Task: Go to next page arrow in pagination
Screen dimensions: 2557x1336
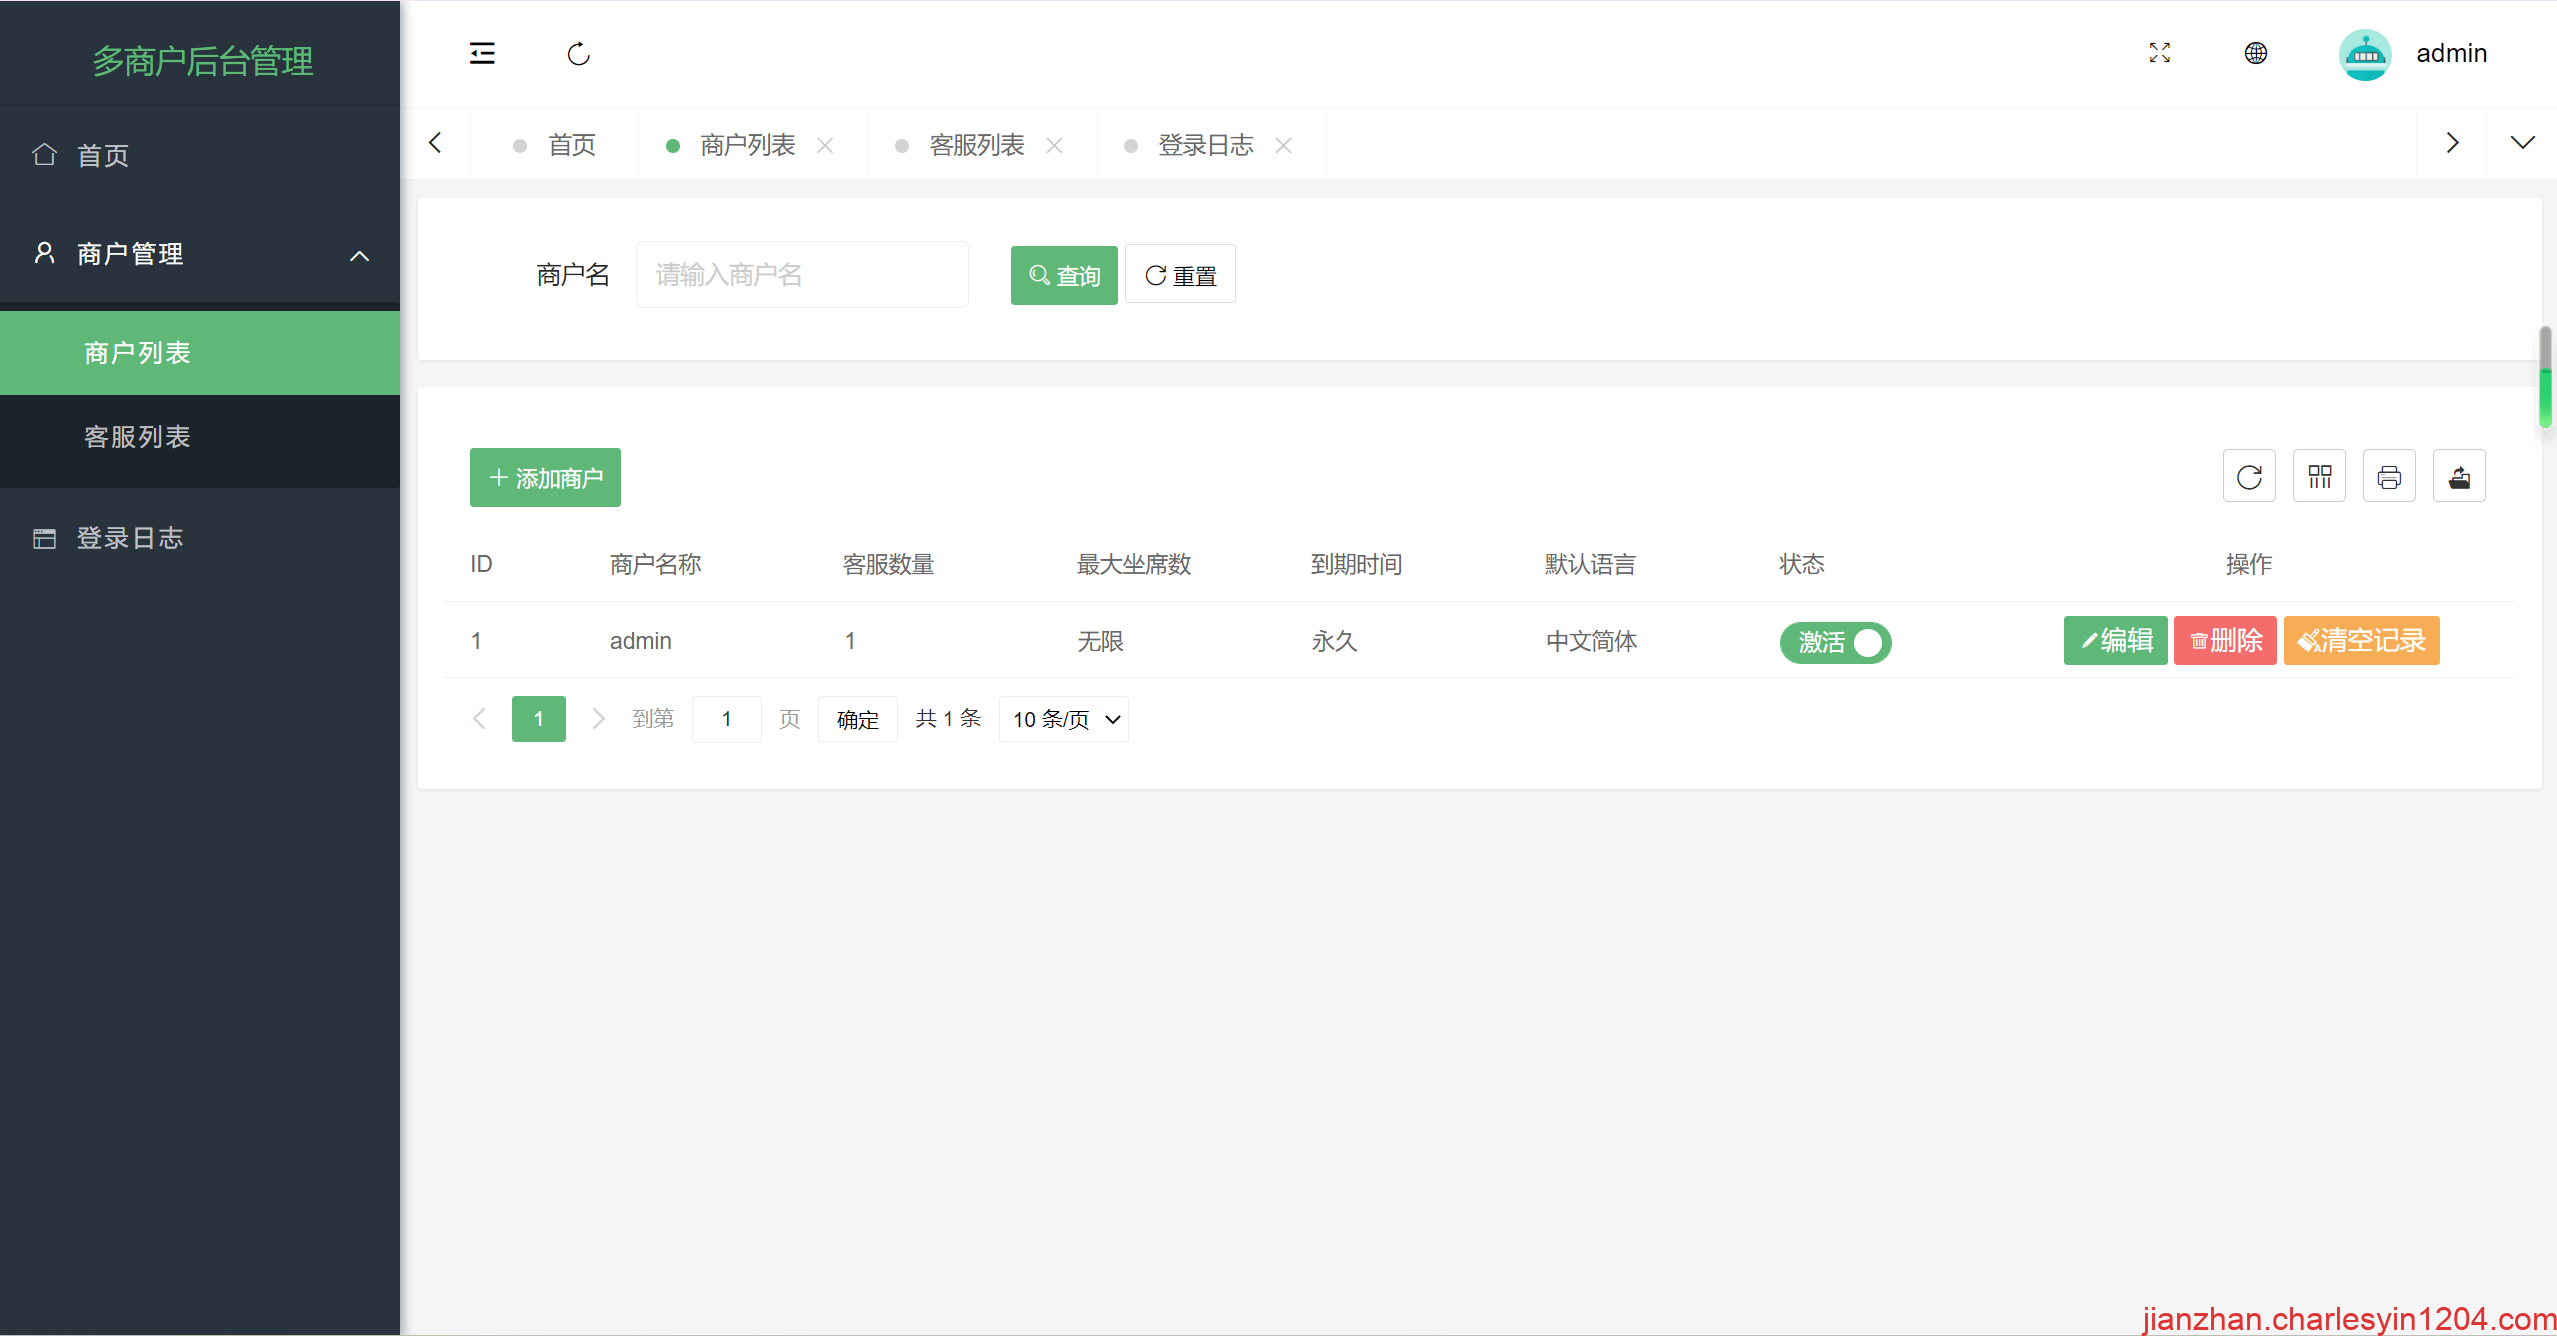Action: click(598, 719)
